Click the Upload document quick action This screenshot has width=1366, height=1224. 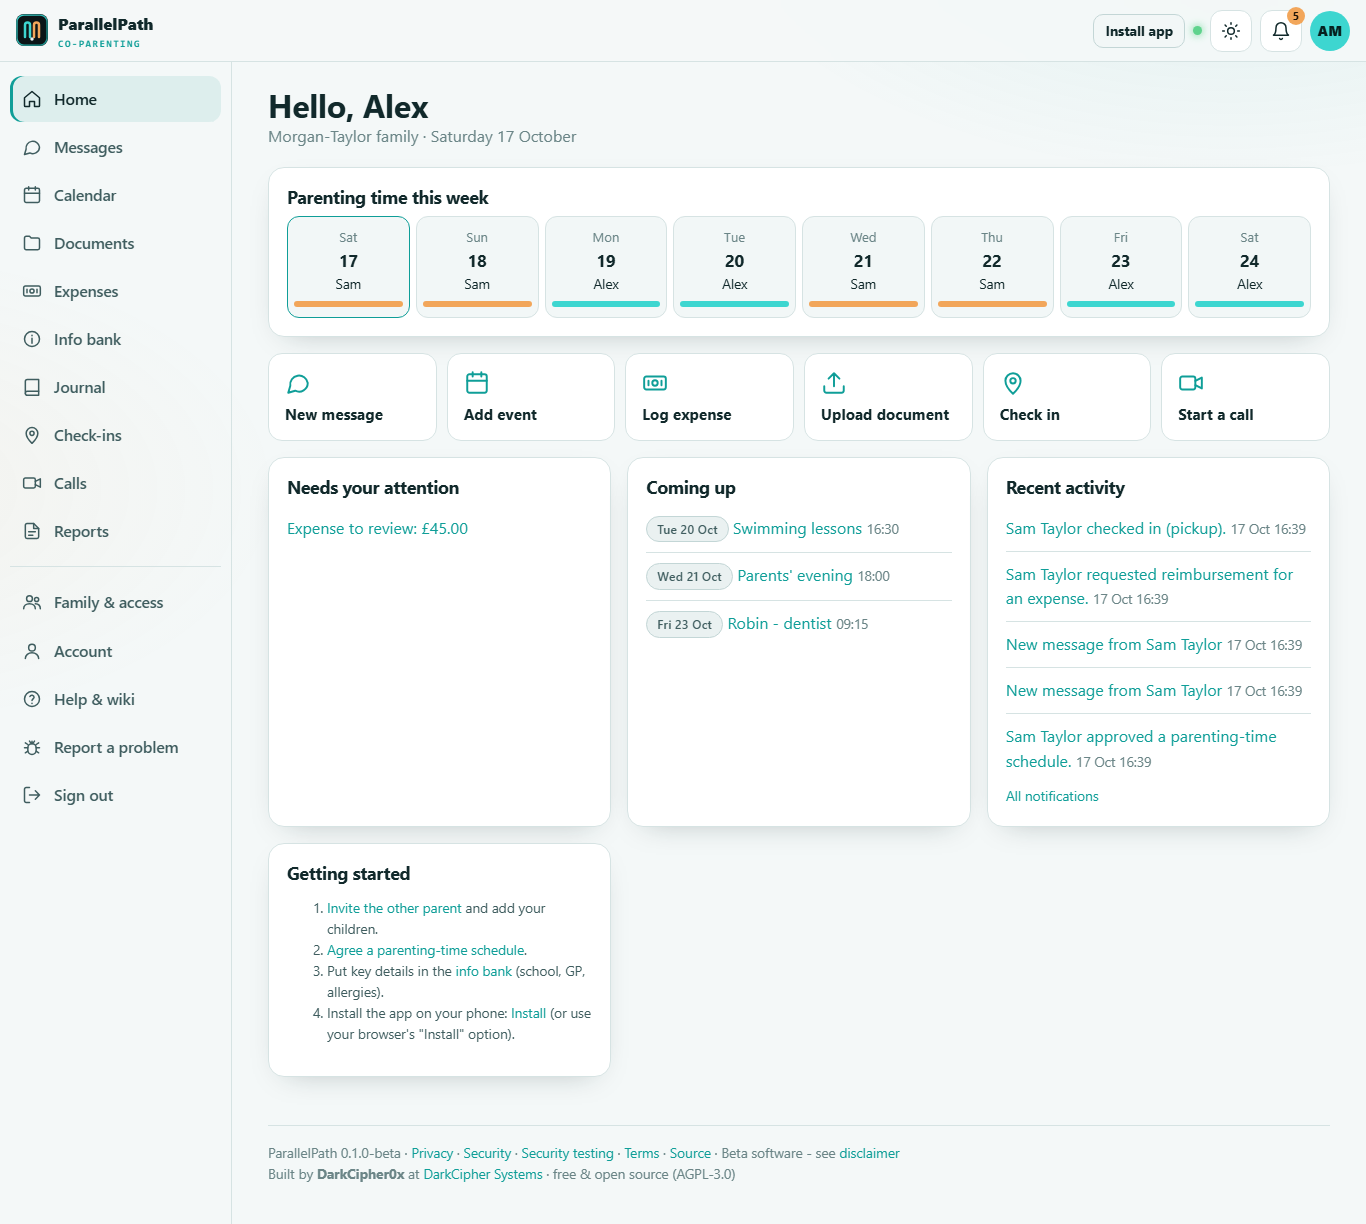(888, 397)
